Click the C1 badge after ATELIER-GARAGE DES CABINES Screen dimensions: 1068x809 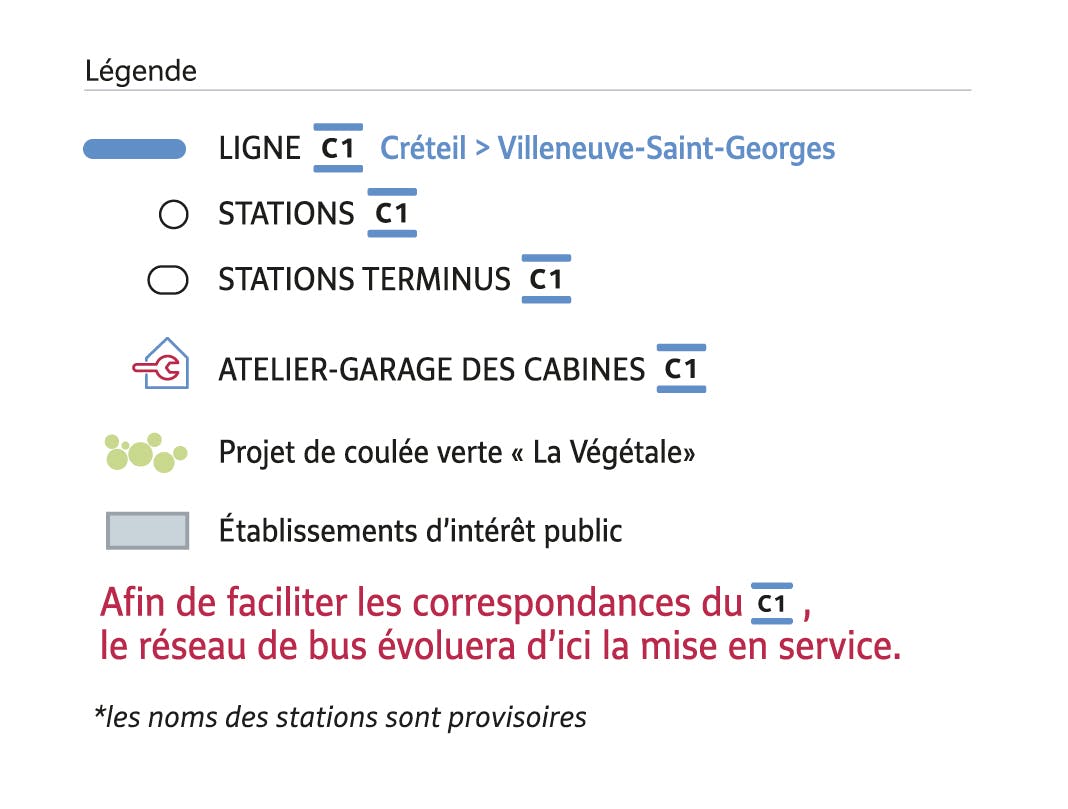tap(681, 368)
